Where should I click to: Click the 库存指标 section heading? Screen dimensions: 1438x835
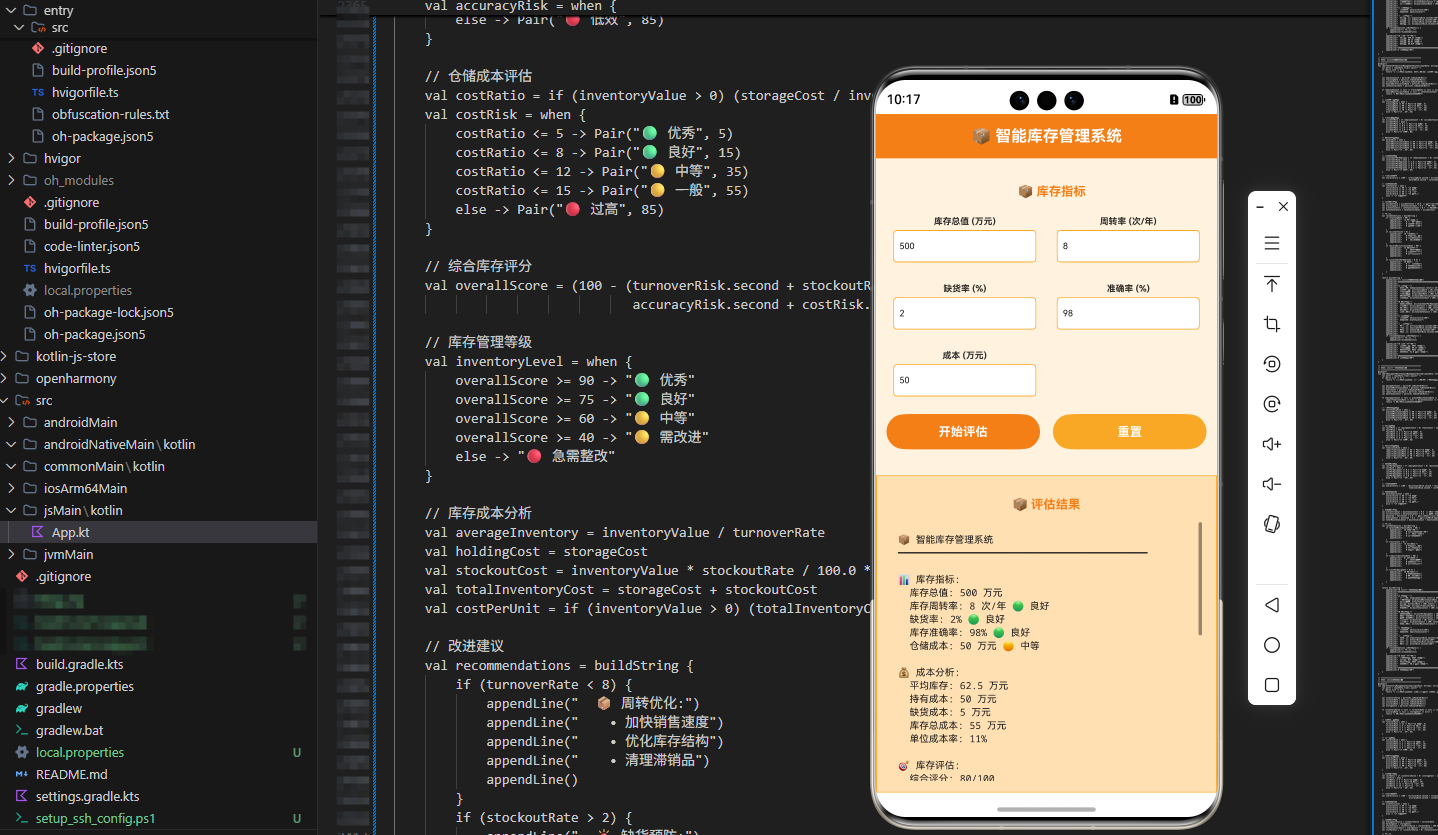click(x=1051, y=191)
